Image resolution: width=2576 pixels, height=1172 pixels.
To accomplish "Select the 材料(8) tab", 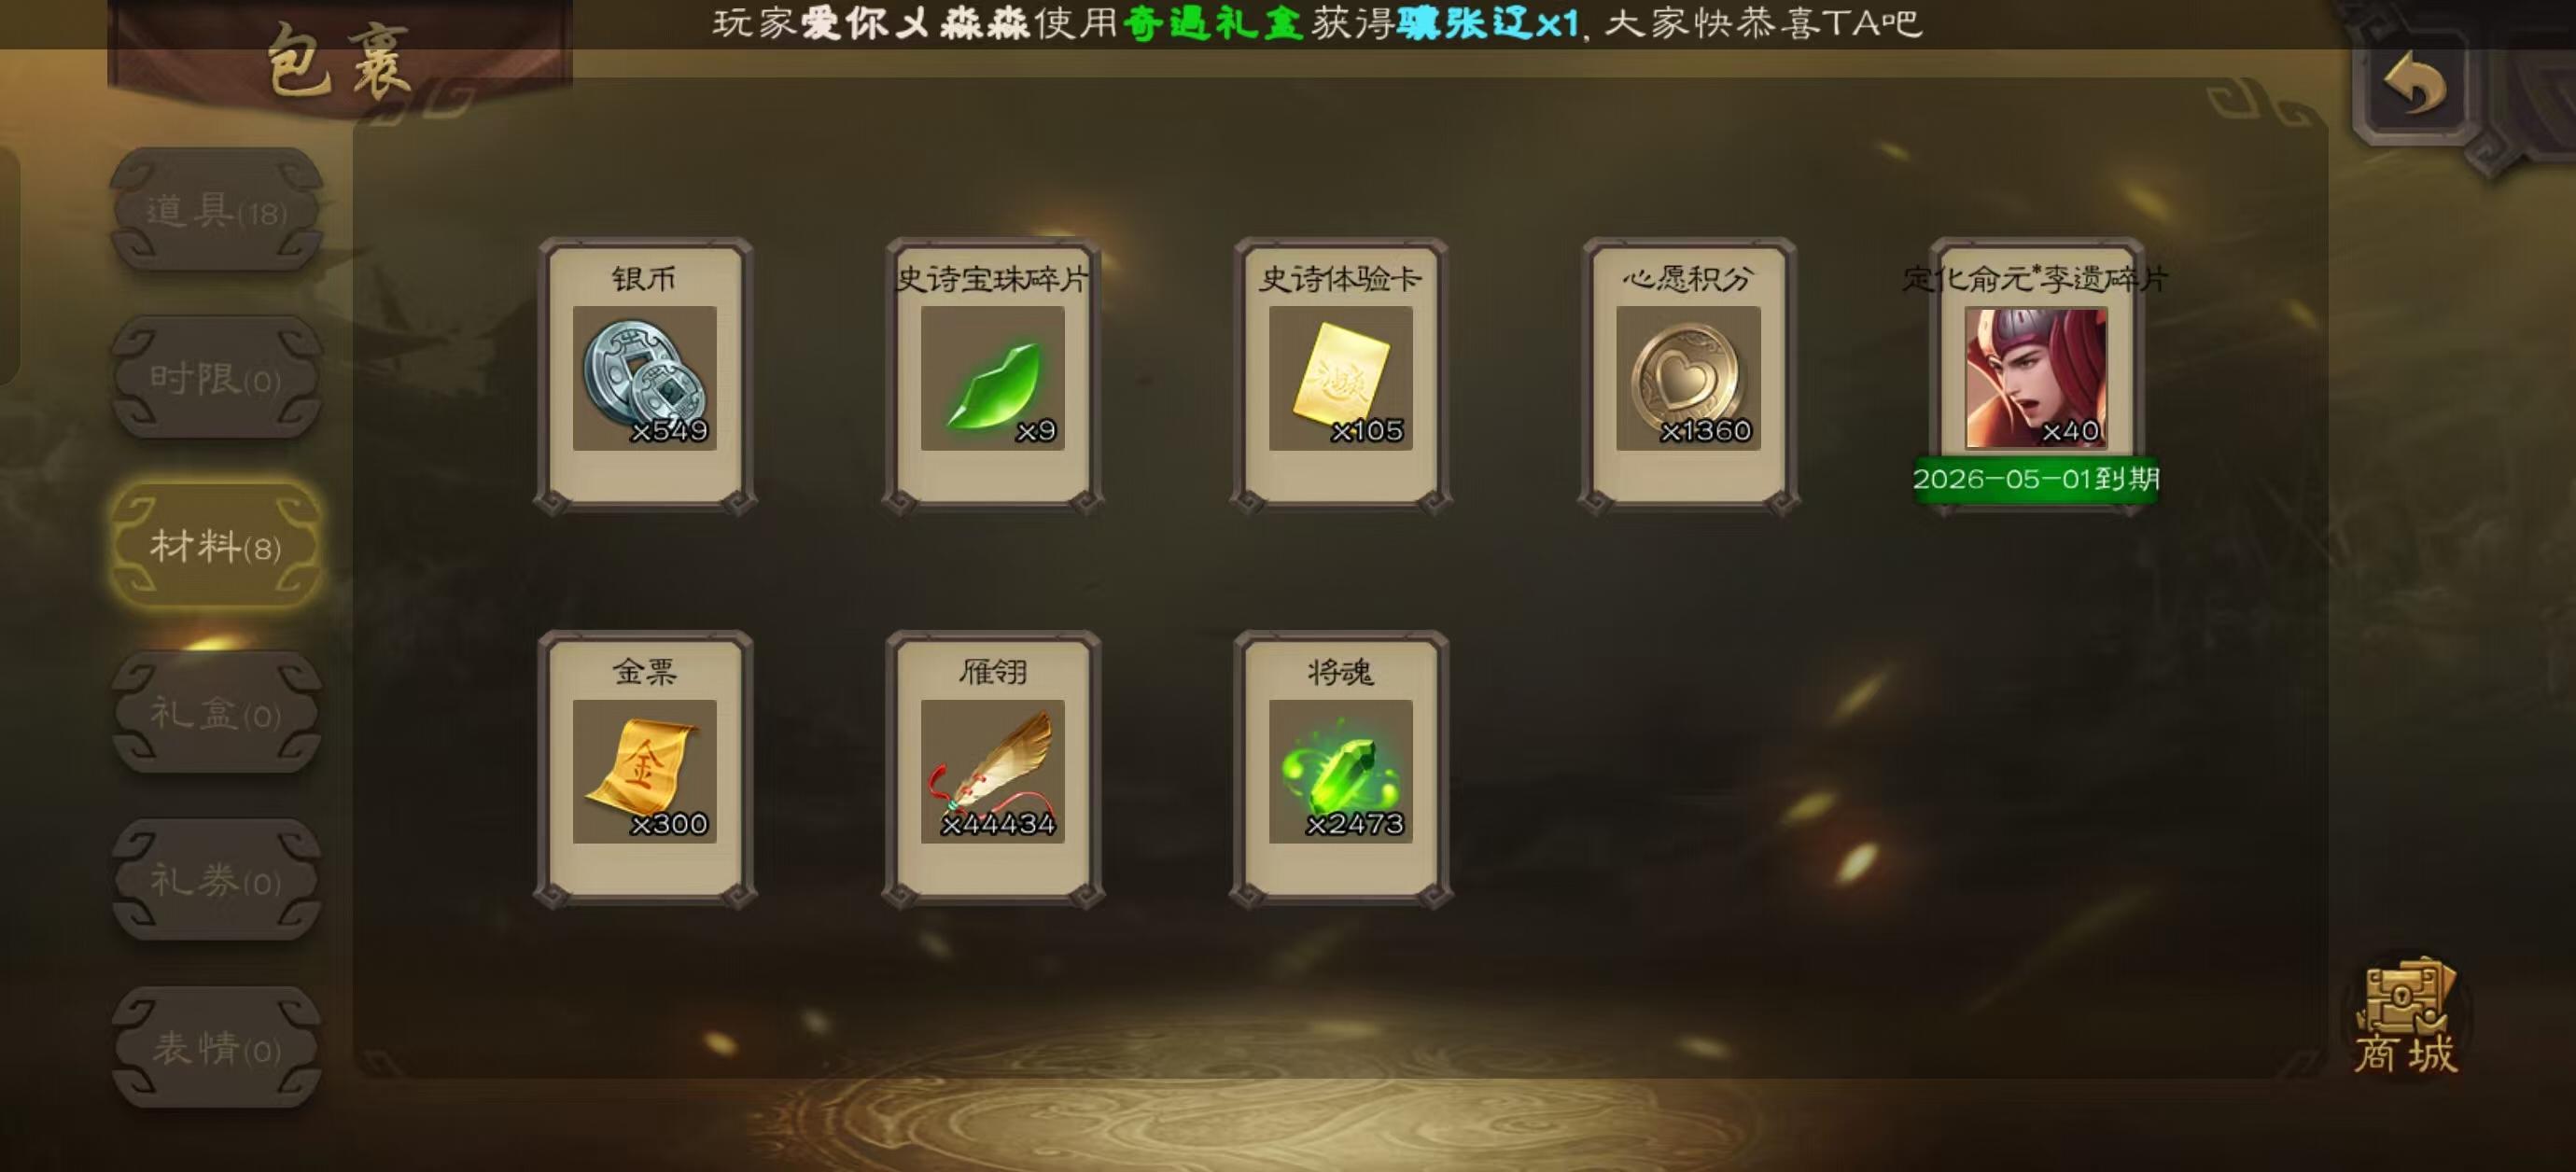I will [216, 547].
